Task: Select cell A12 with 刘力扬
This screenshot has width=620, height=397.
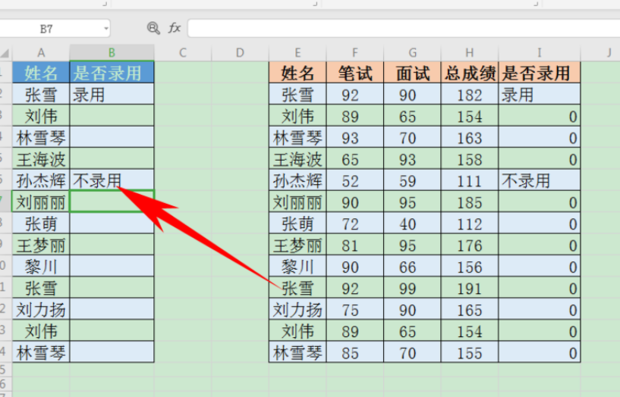Action: point(41,309)
